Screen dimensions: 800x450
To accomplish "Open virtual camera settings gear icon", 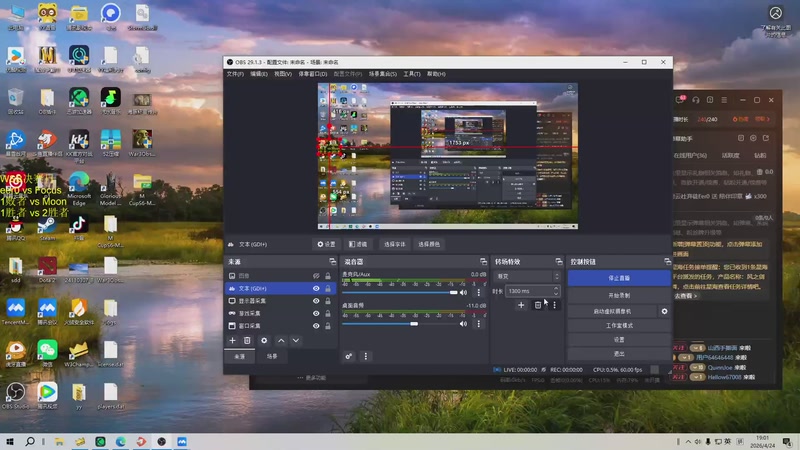I will 664,312.
